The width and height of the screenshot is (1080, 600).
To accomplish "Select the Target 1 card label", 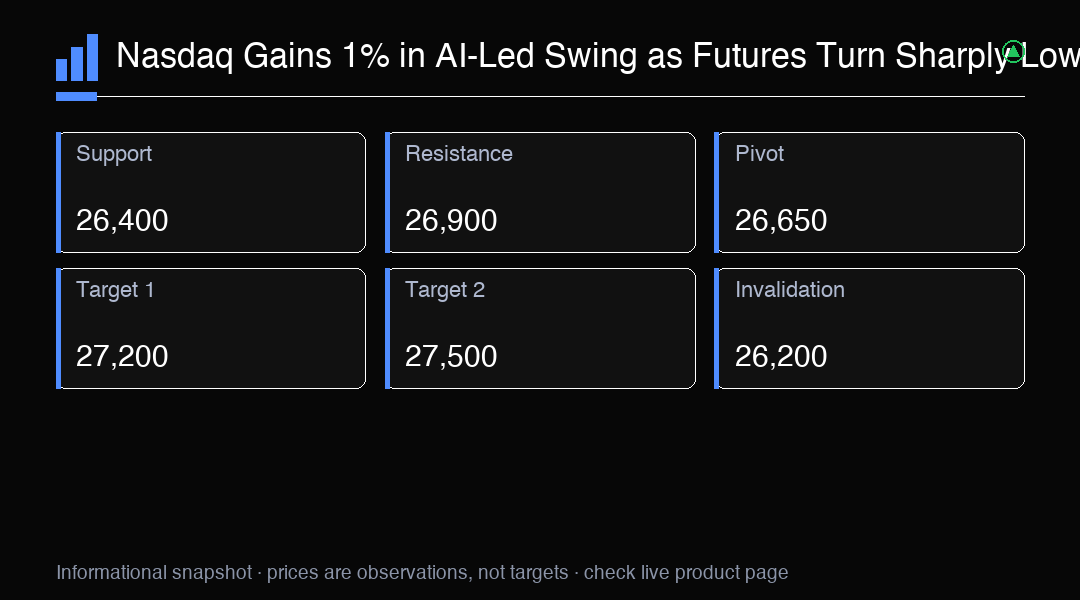I will tap(115, 289).
